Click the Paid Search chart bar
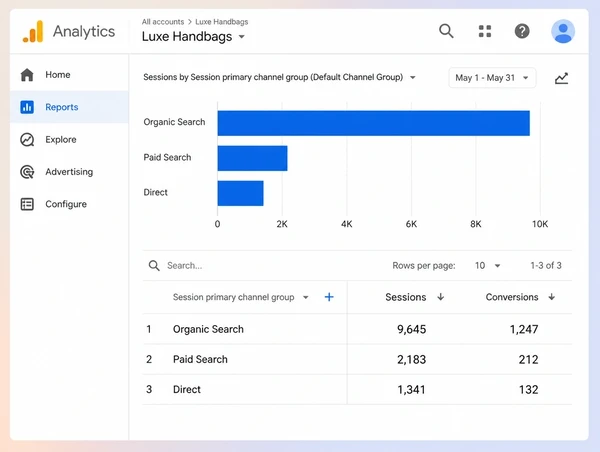Screen dimensions: 600x452 click(253, 158)
